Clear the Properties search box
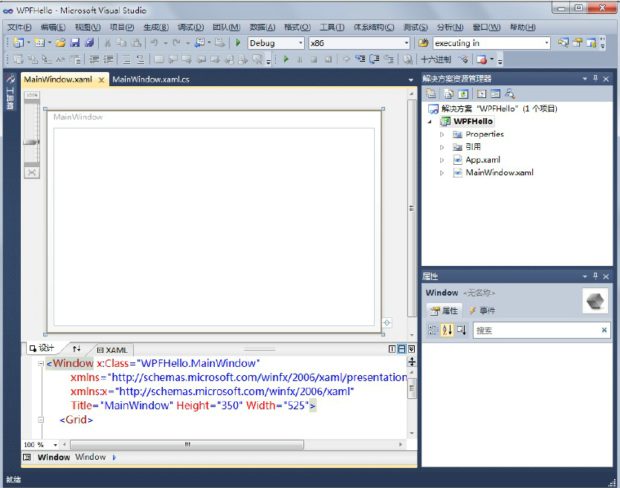 pyautogui.click(x=604, y=330)
